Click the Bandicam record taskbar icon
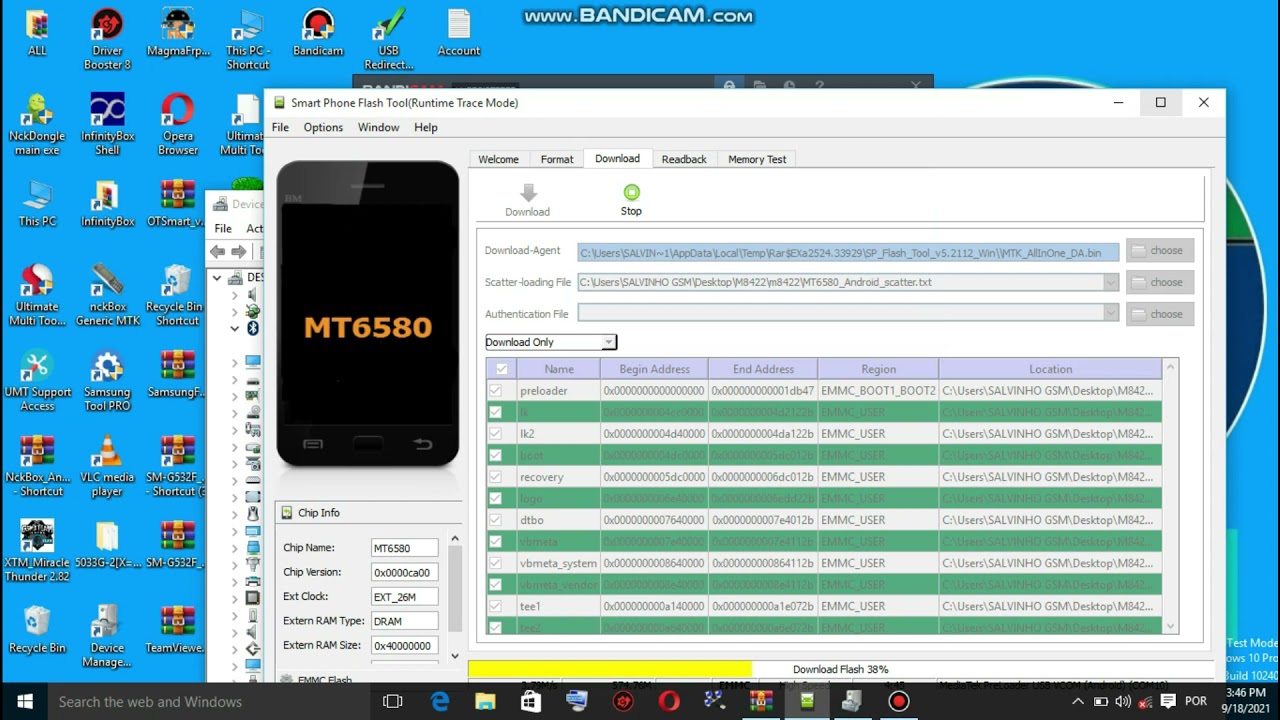 (x=898, y=701)
